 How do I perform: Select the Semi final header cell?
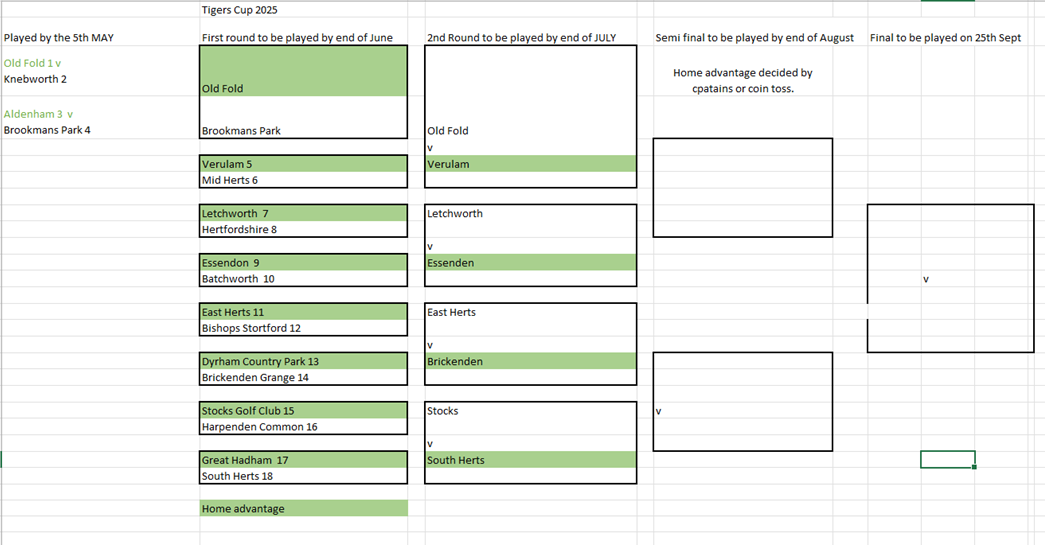[754, 38]
